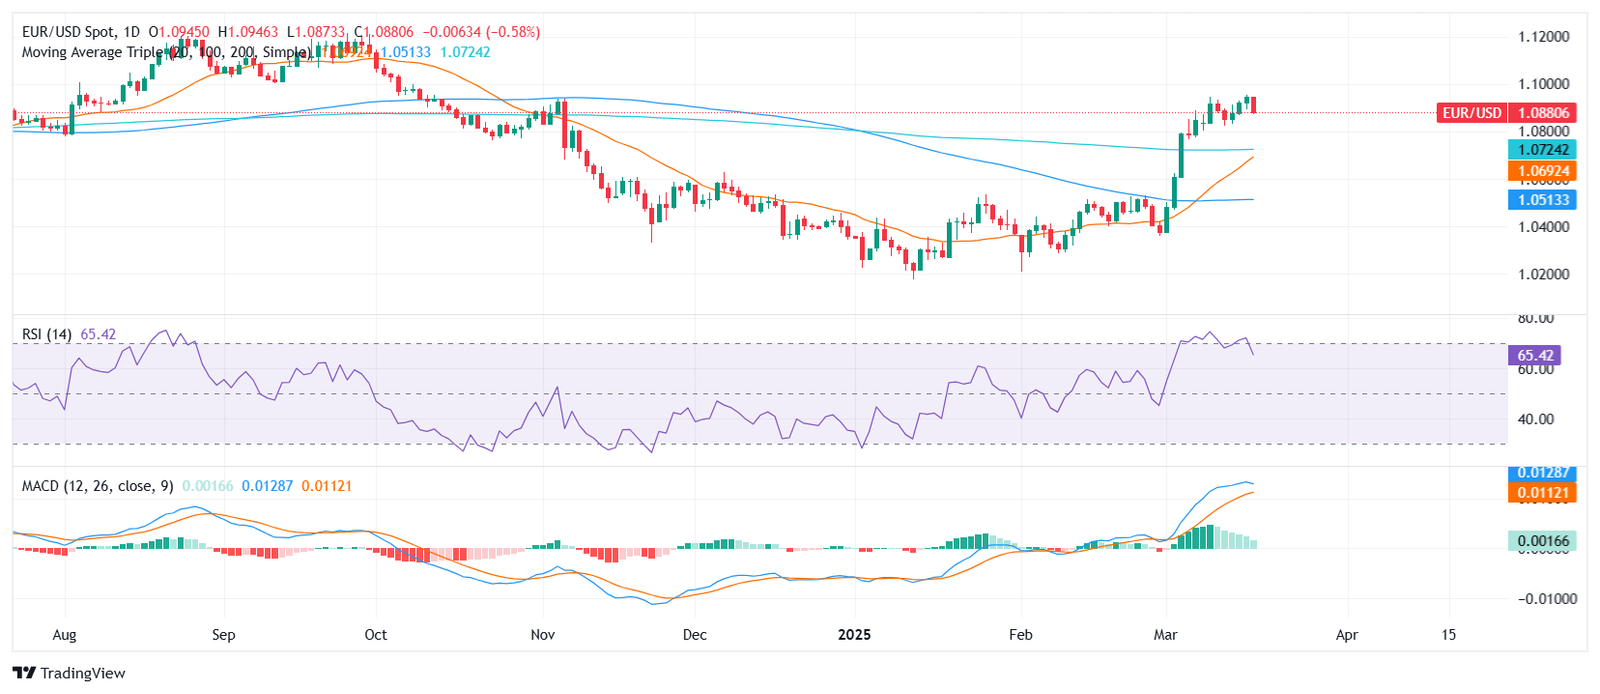Select the blue 1.05133 moving average tag
Image resolution: width=1600 pixels, height=694 pixels.
1542,200
